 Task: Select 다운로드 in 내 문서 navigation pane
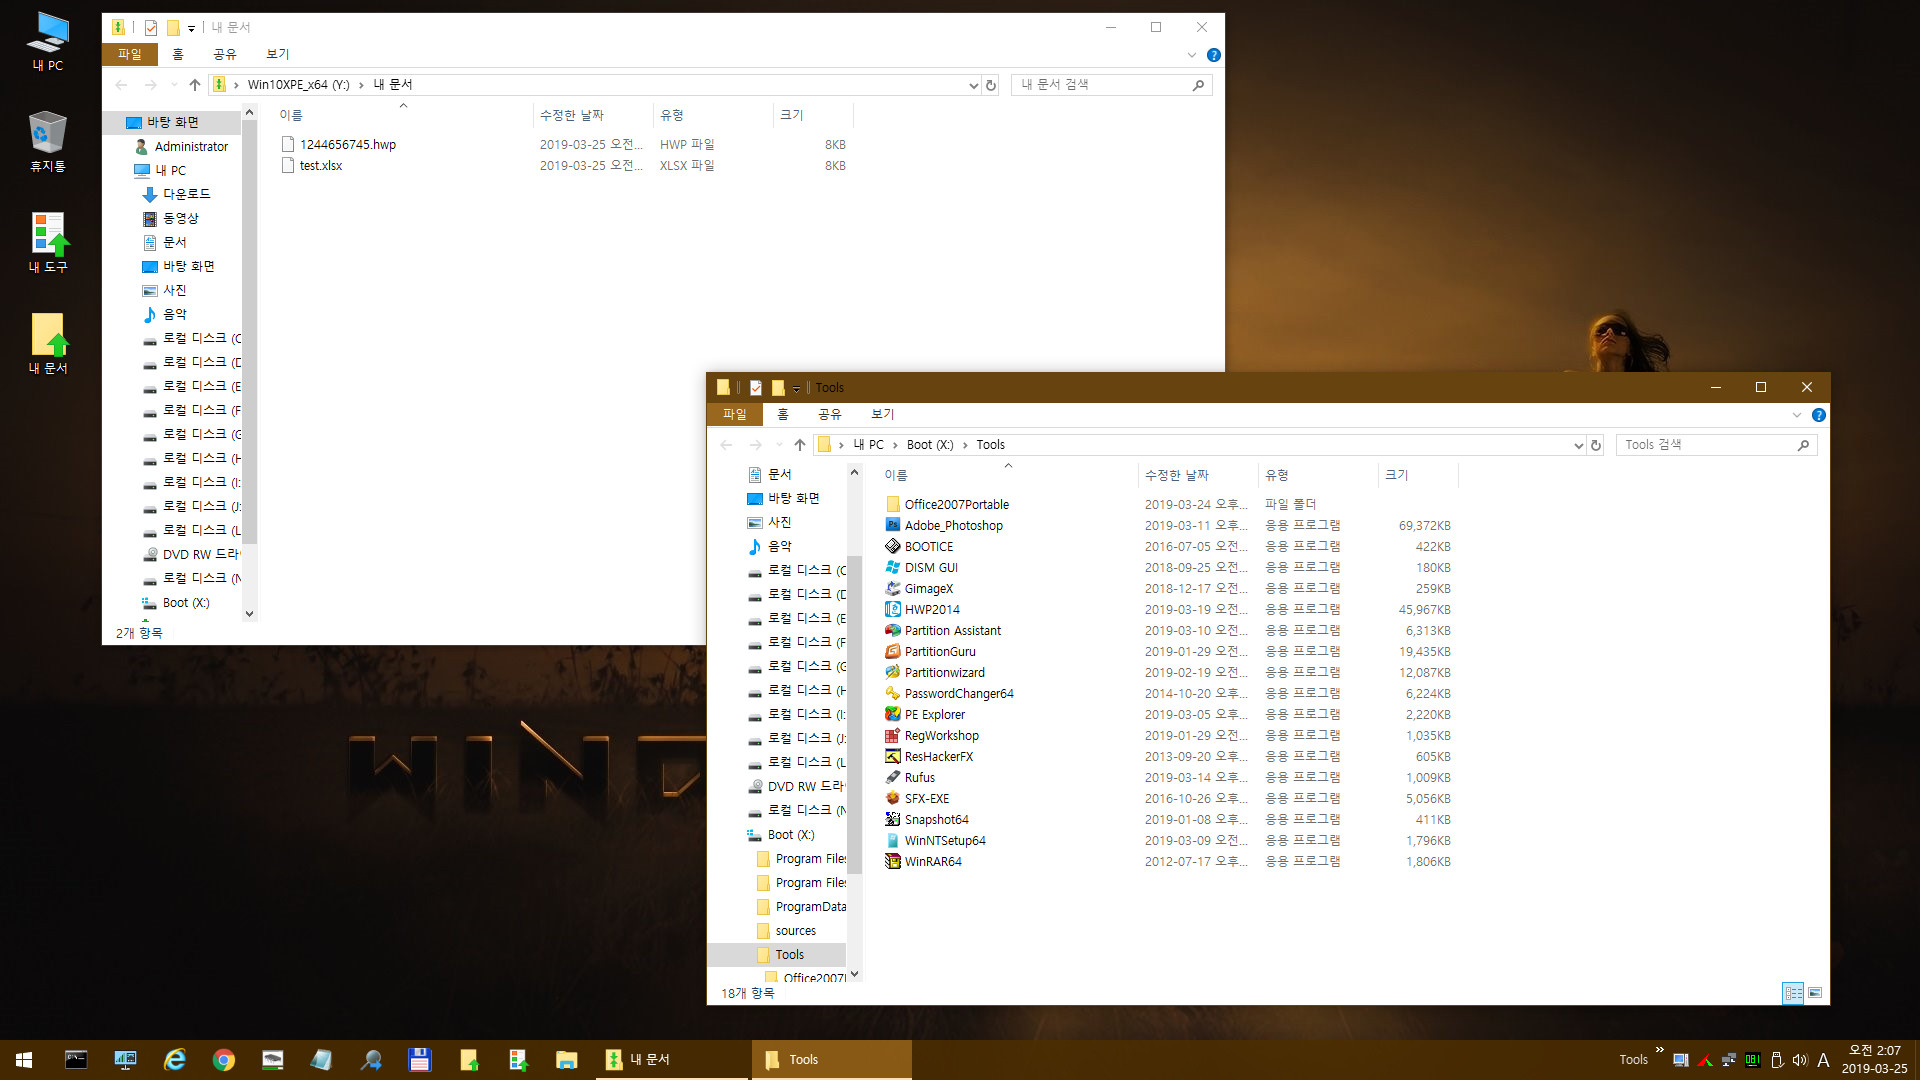(x=187, y=194)
